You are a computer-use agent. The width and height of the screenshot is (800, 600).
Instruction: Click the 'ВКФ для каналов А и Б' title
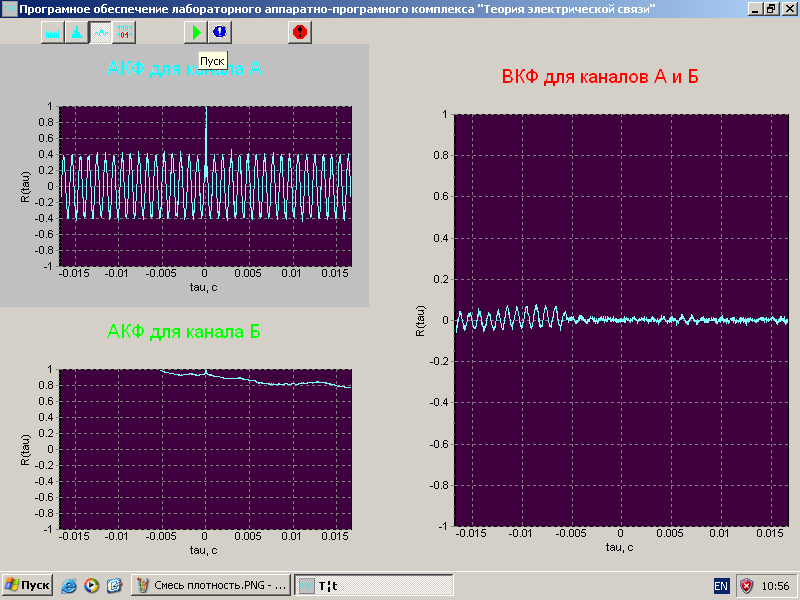tap(600, 77)
